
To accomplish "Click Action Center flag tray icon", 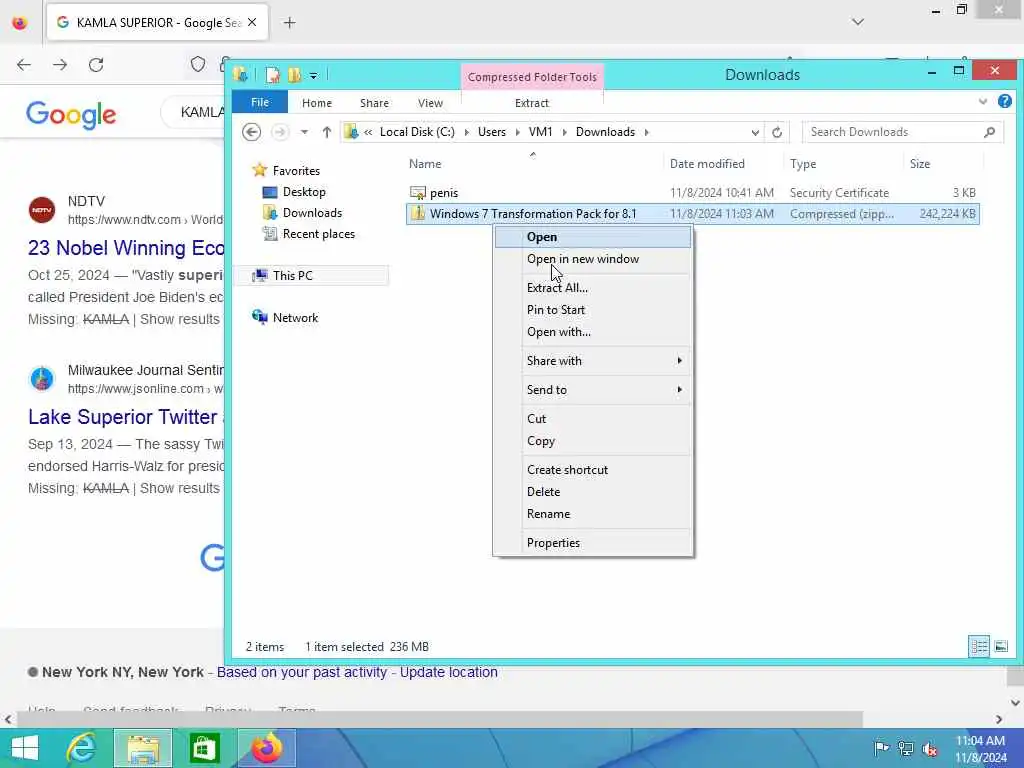I will (881, 748).
